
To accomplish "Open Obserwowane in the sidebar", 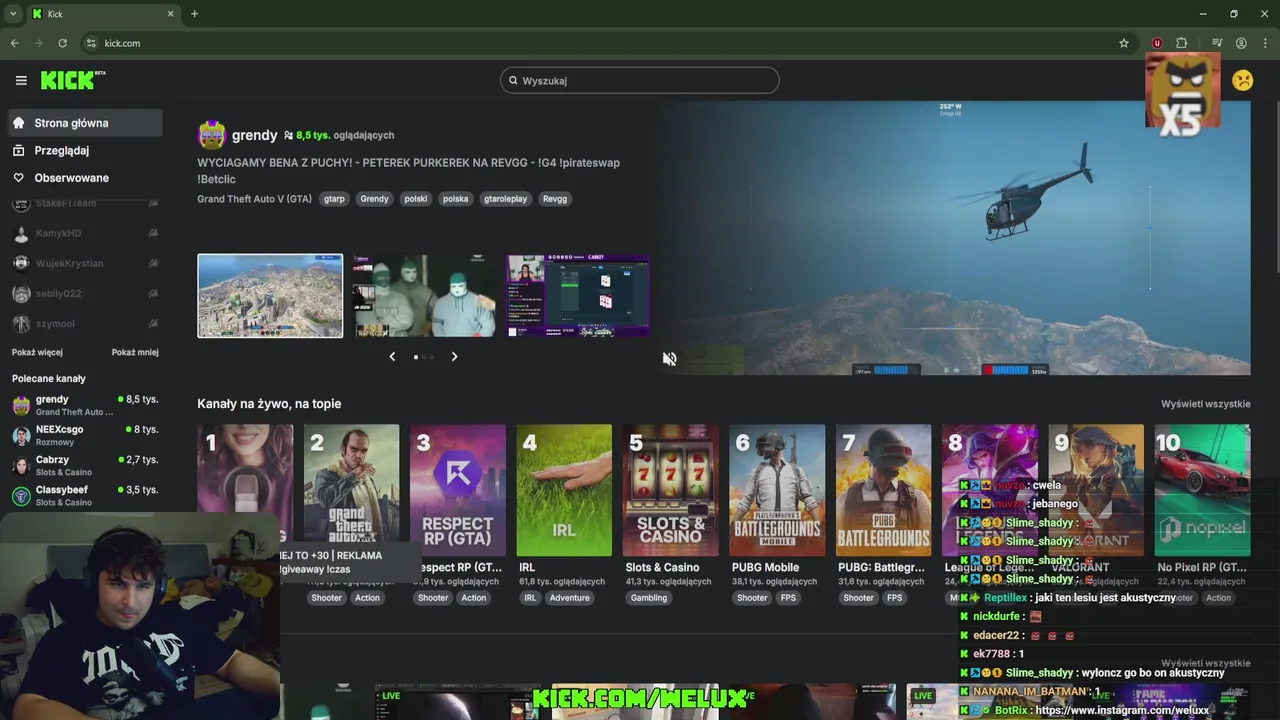I will coord(84,178).
